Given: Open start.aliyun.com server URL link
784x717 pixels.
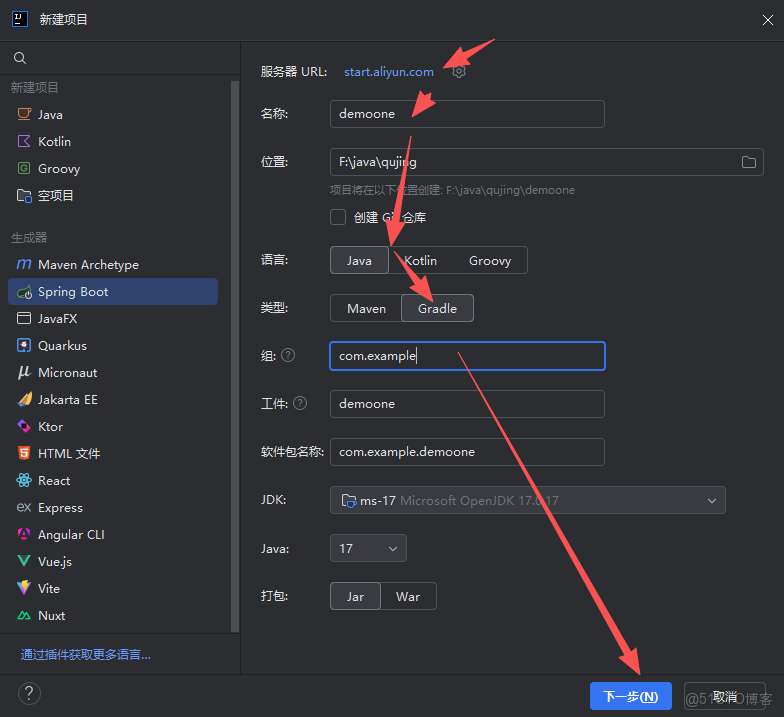Looking at the screenshot, I should tap(388, 72).
